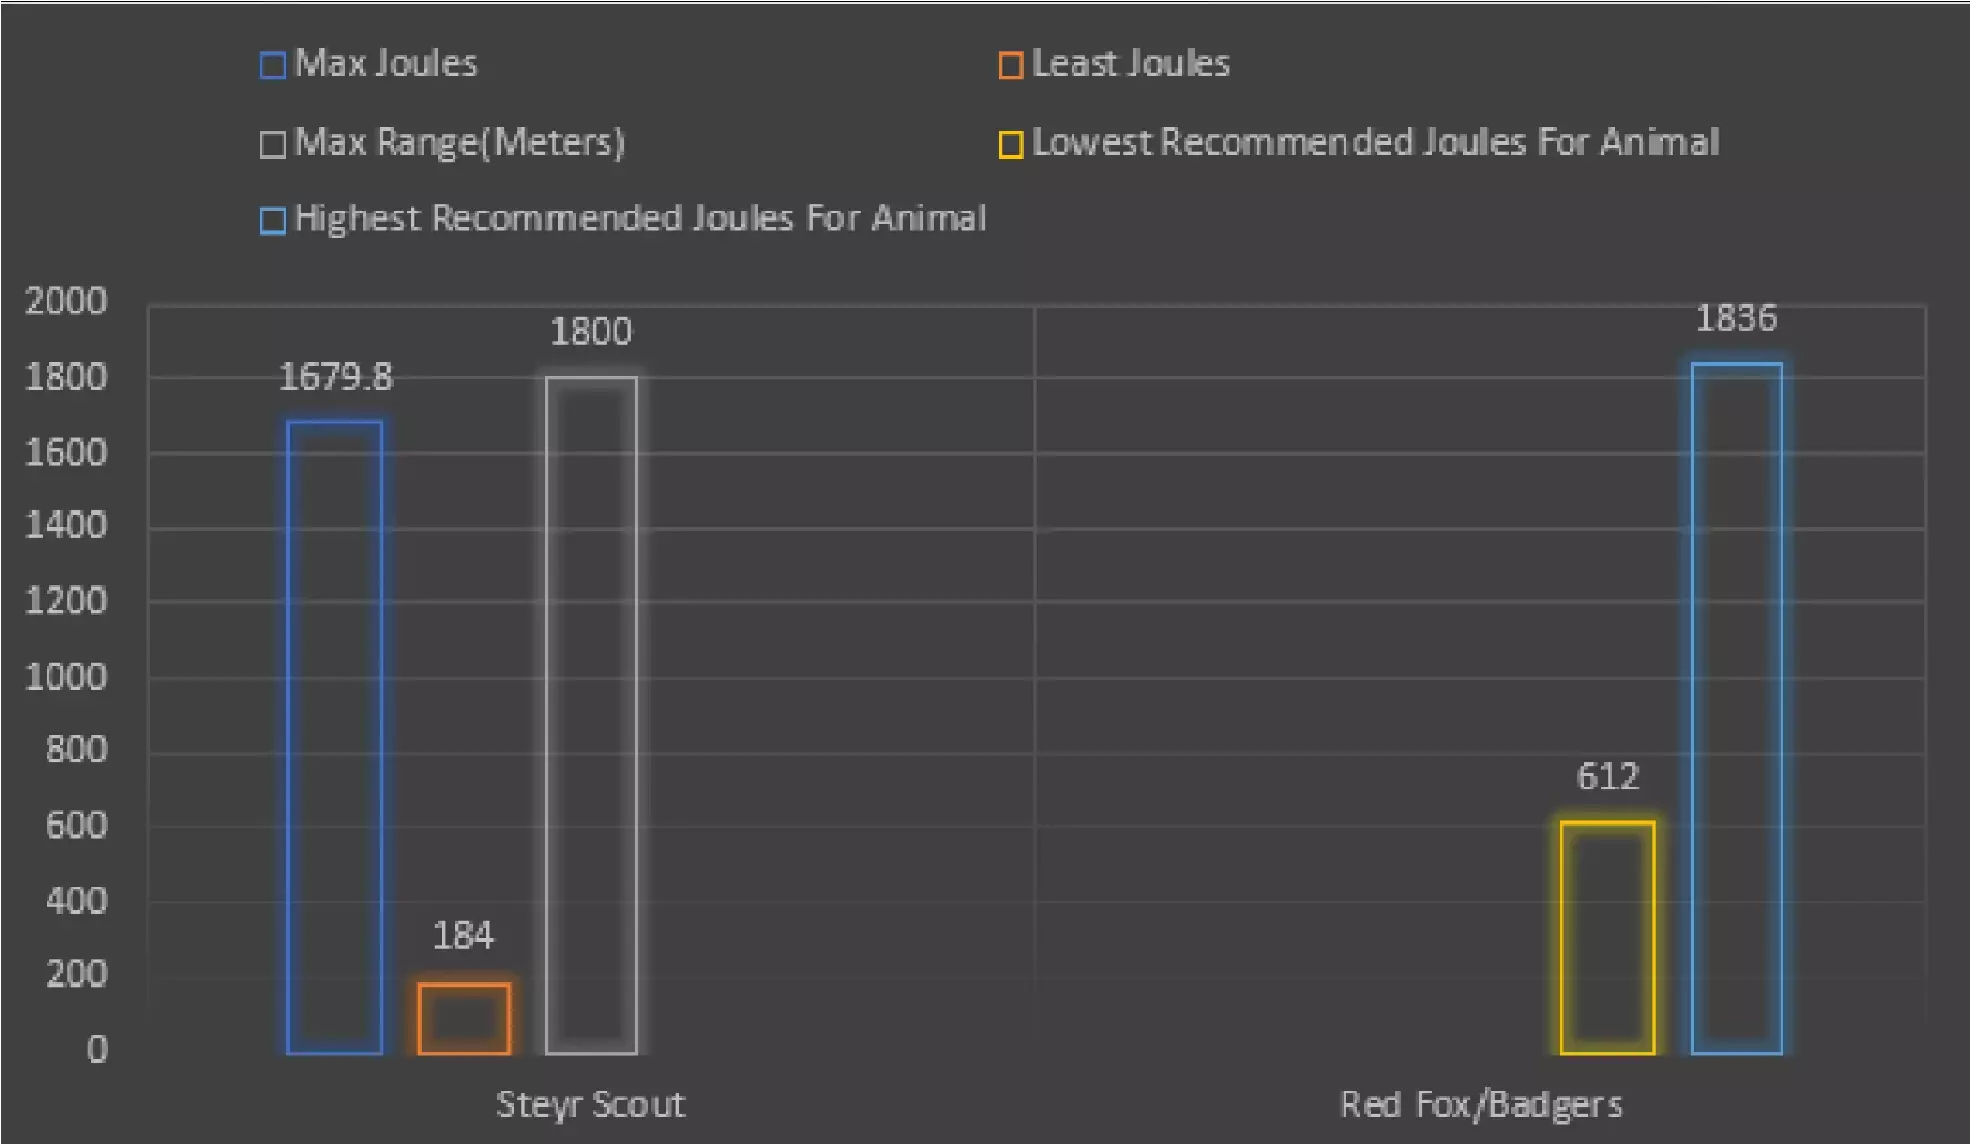Image resolution: width=1970 pixels, height=1144 pixels.
Task: Select the 1679.8 data label
Action: (335, 377)
